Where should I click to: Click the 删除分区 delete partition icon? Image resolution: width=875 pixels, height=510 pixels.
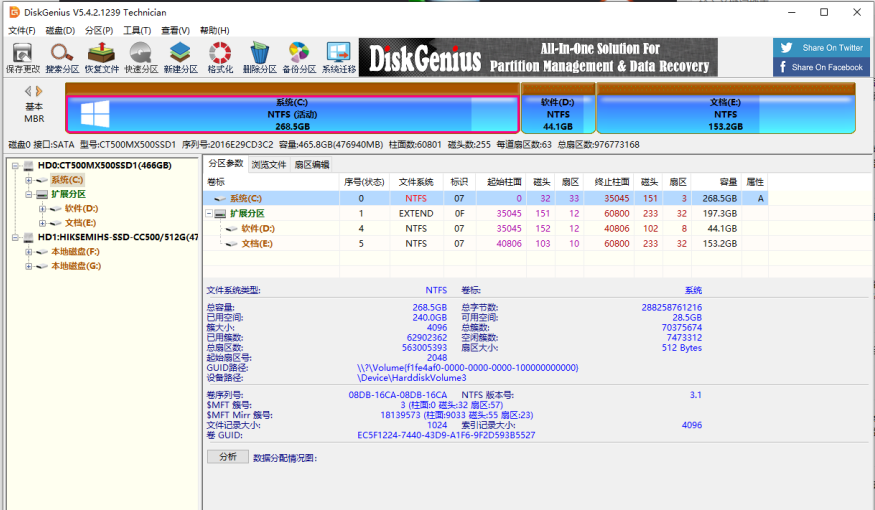259,57
